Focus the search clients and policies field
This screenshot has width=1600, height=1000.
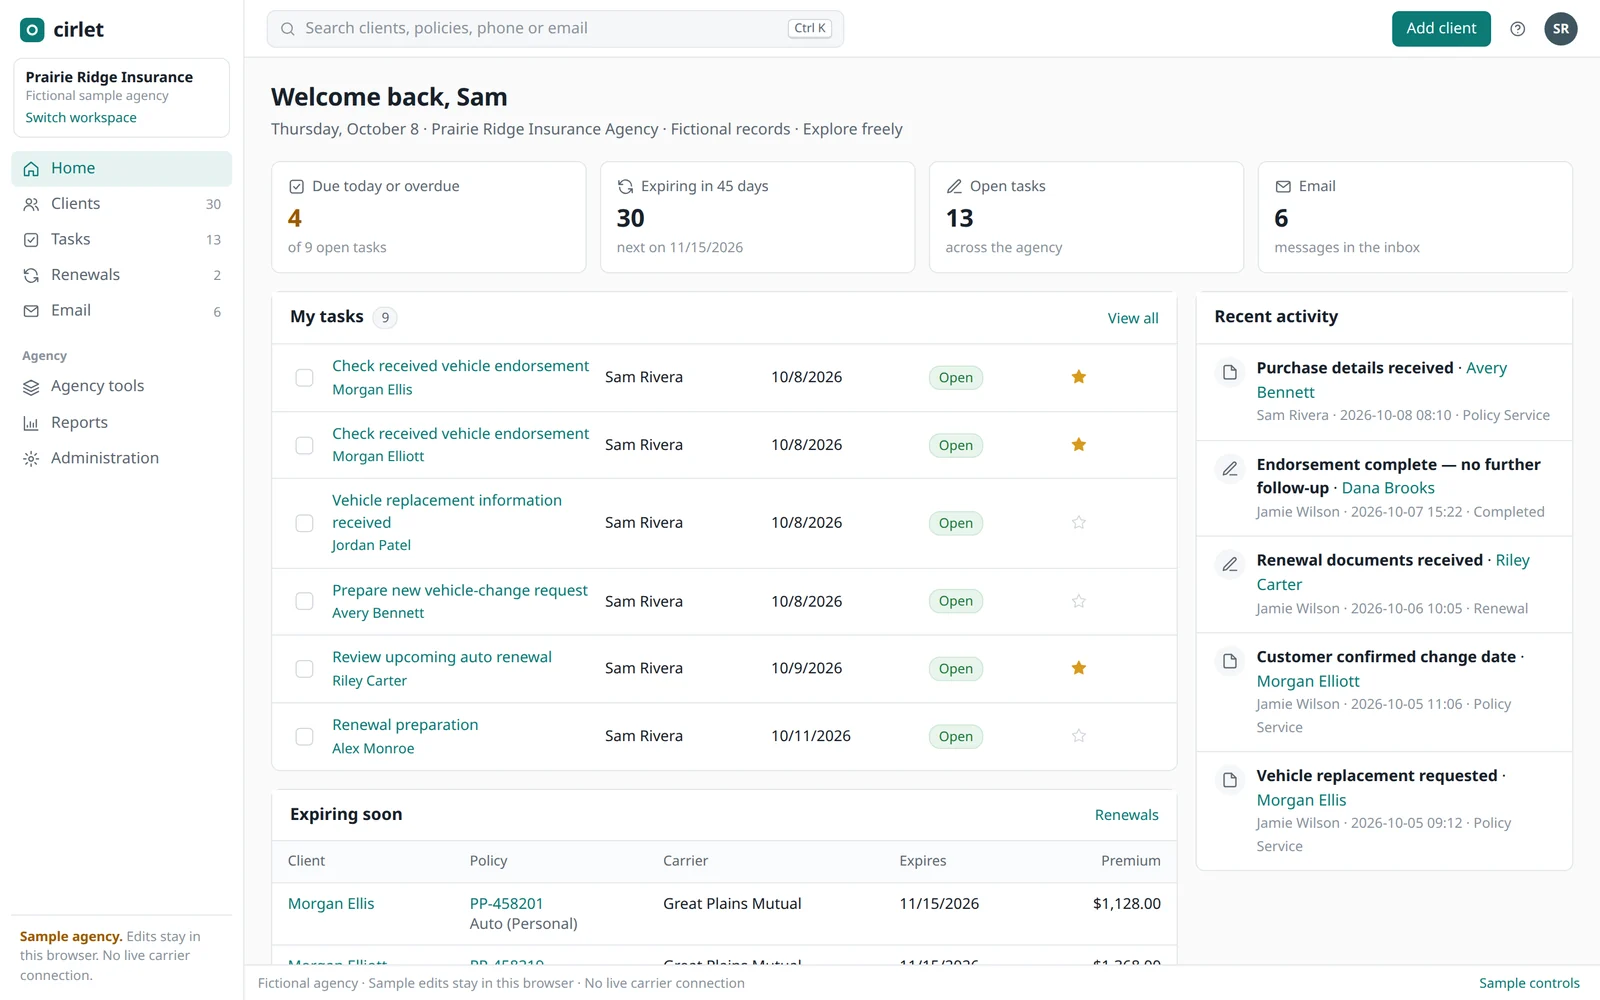pos(555,29)
